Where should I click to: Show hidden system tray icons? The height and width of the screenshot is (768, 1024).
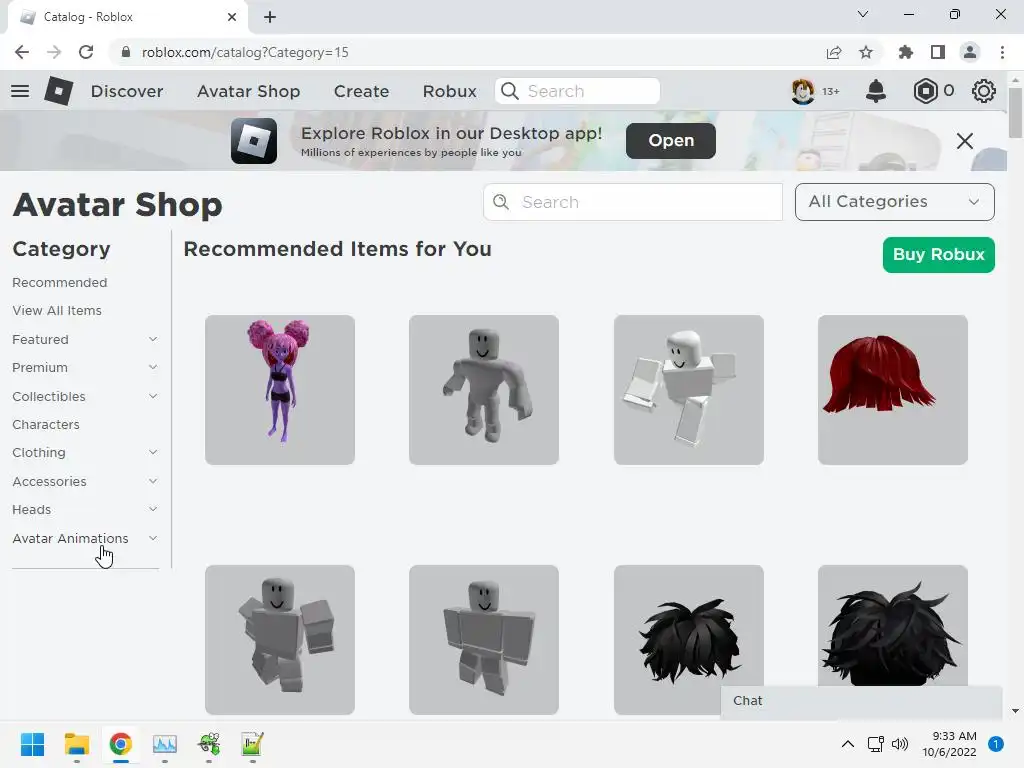848,744
